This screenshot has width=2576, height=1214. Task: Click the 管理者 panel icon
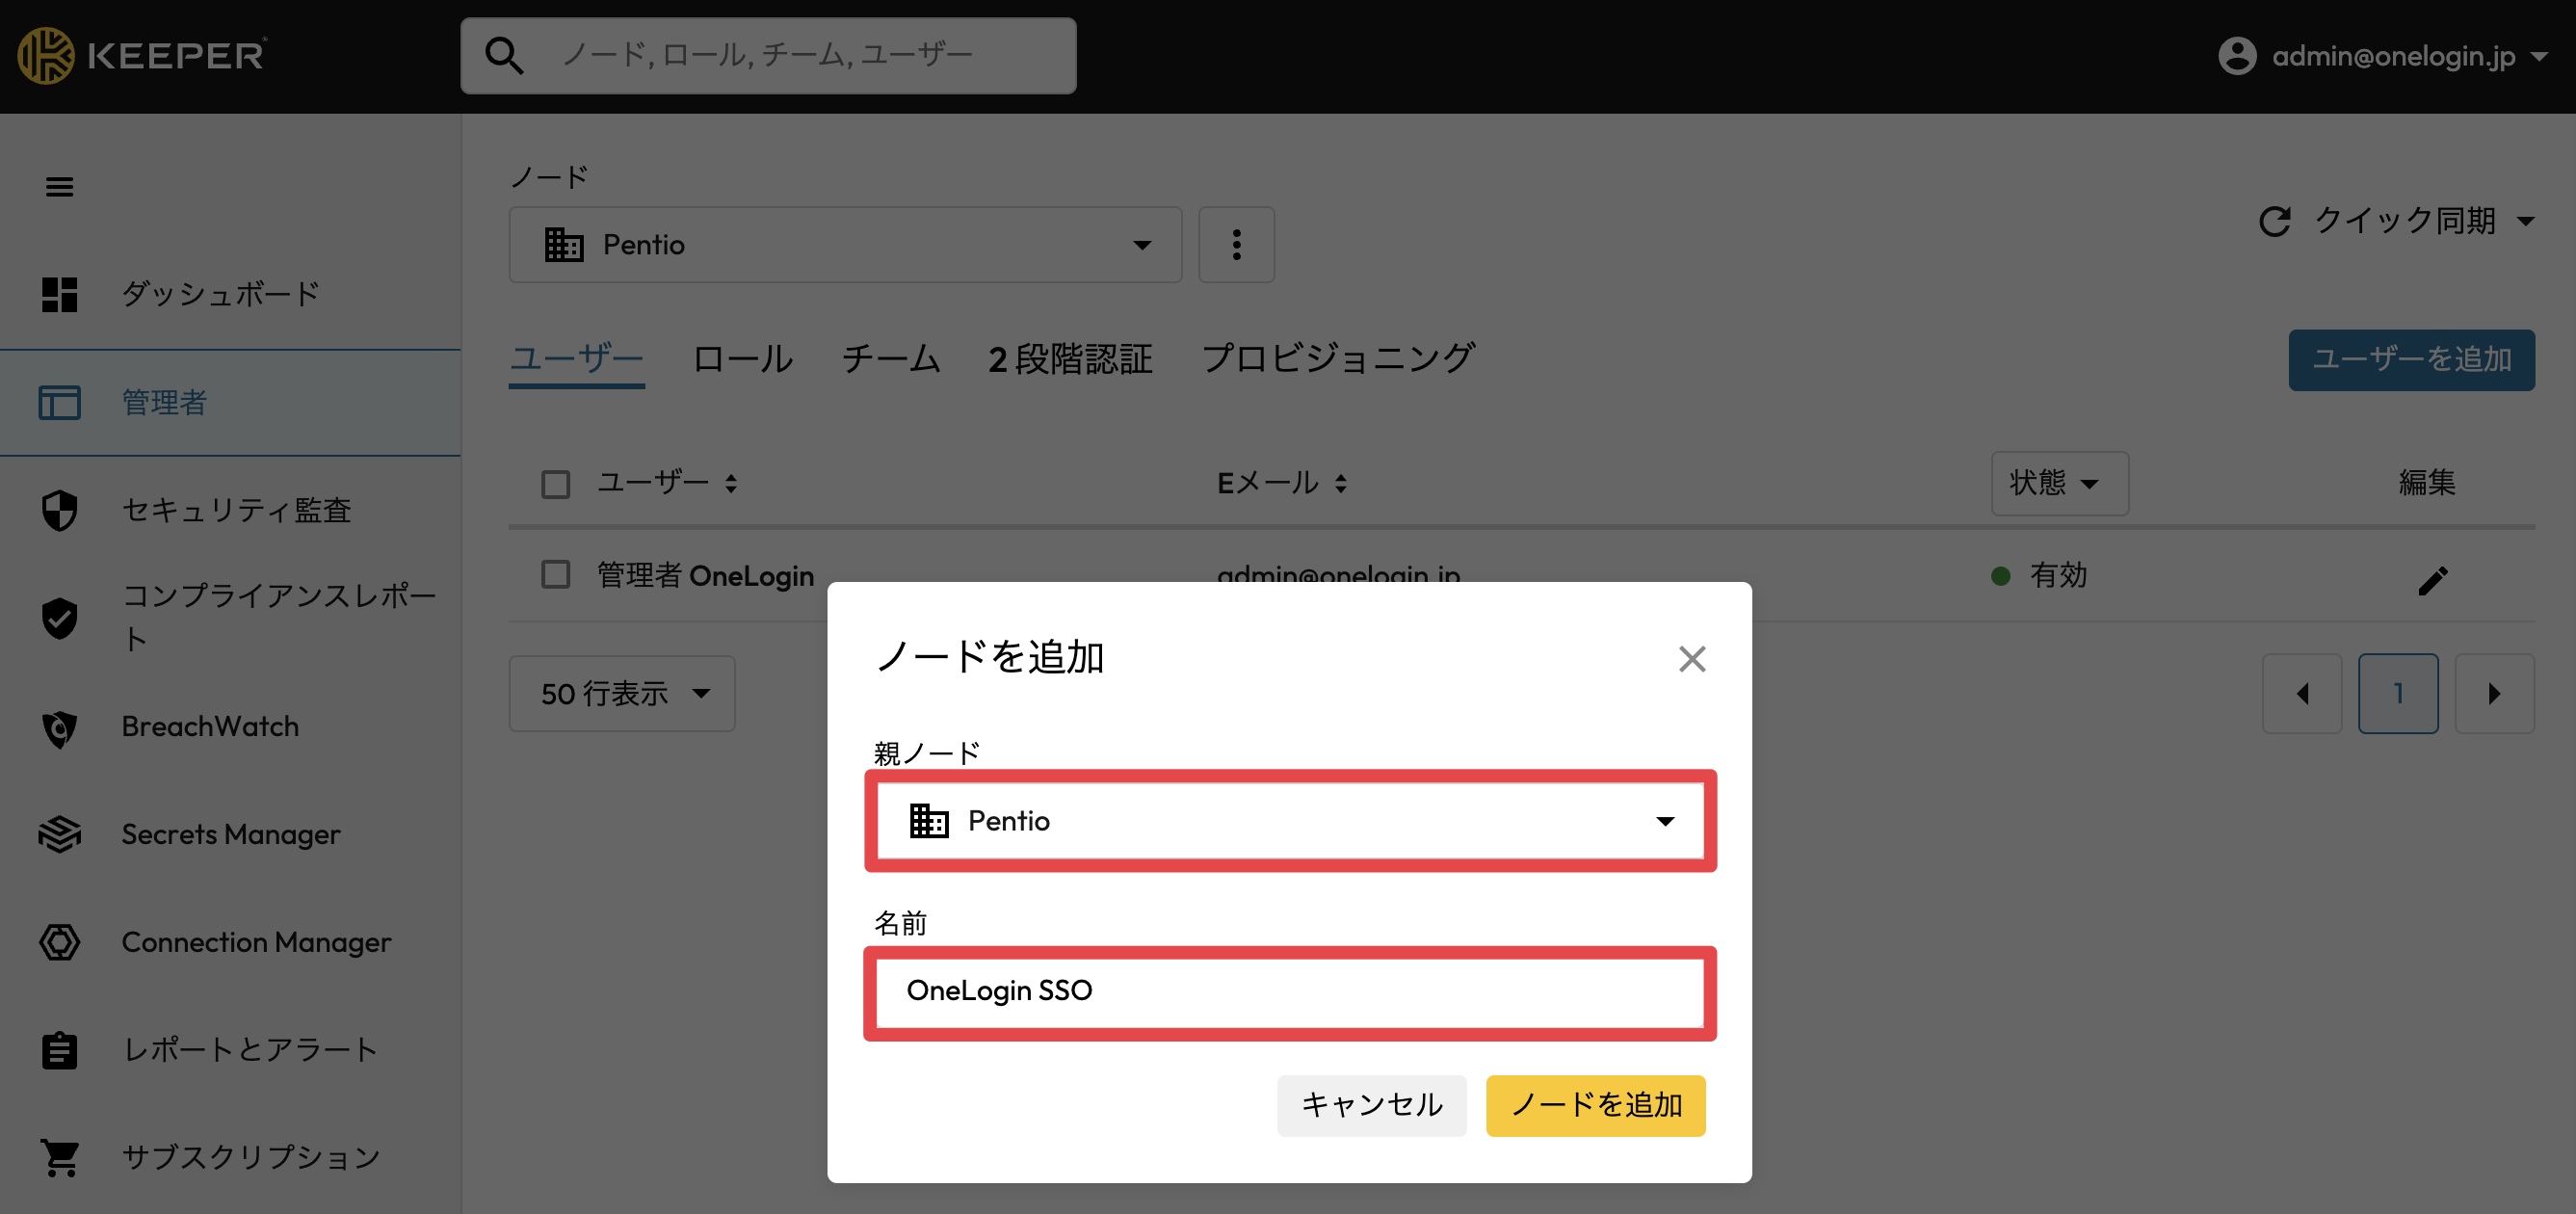coord(59,402)
